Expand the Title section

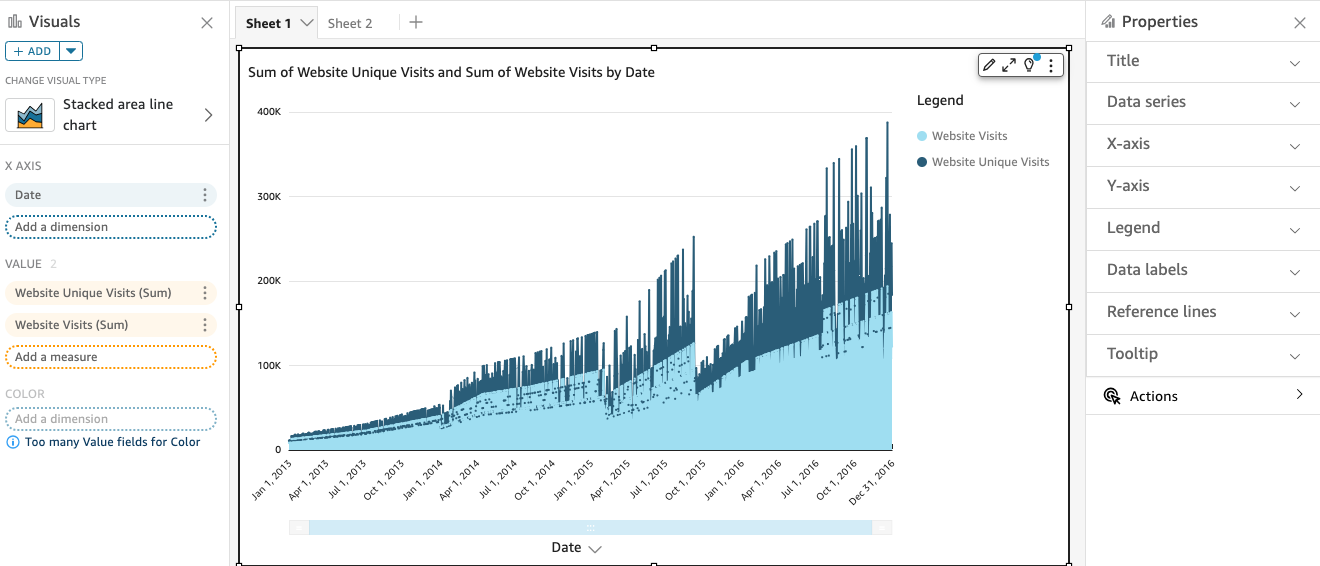(1203, 61)
